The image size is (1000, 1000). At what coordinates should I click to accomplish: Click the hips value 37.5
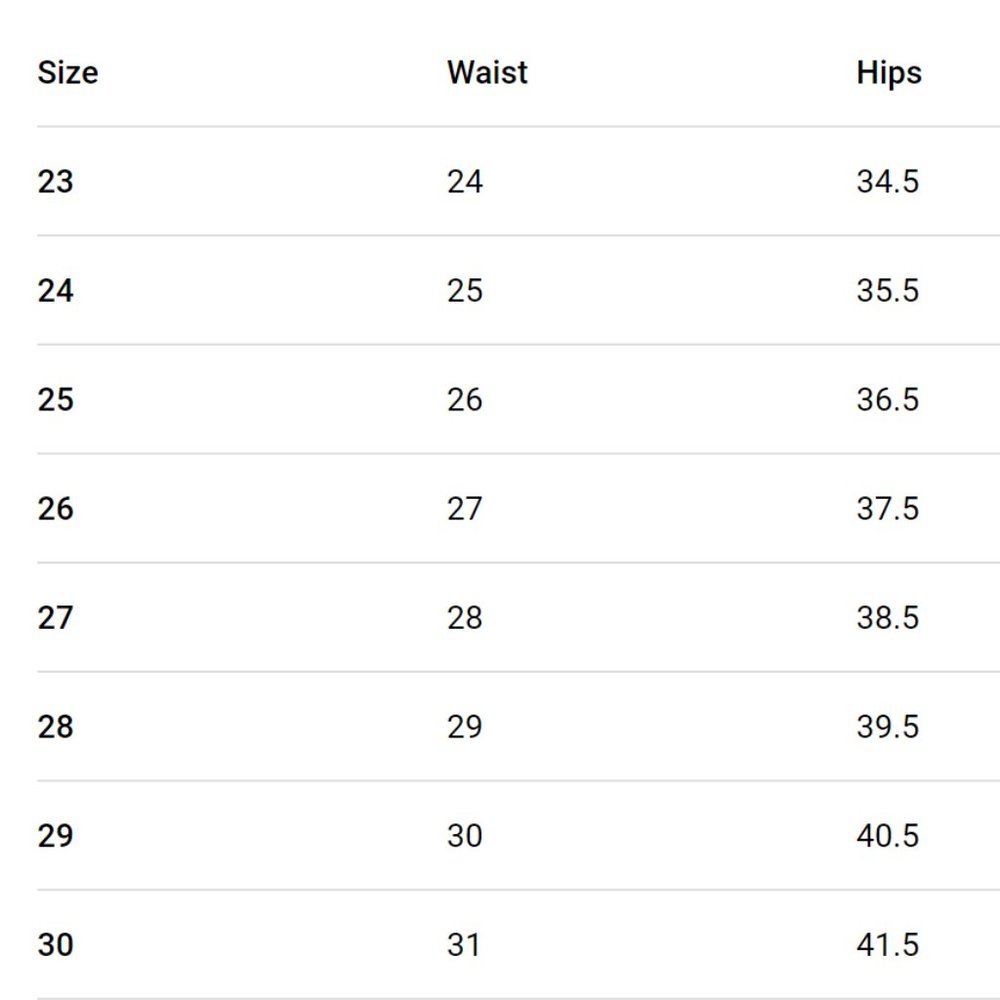[887, 509]
